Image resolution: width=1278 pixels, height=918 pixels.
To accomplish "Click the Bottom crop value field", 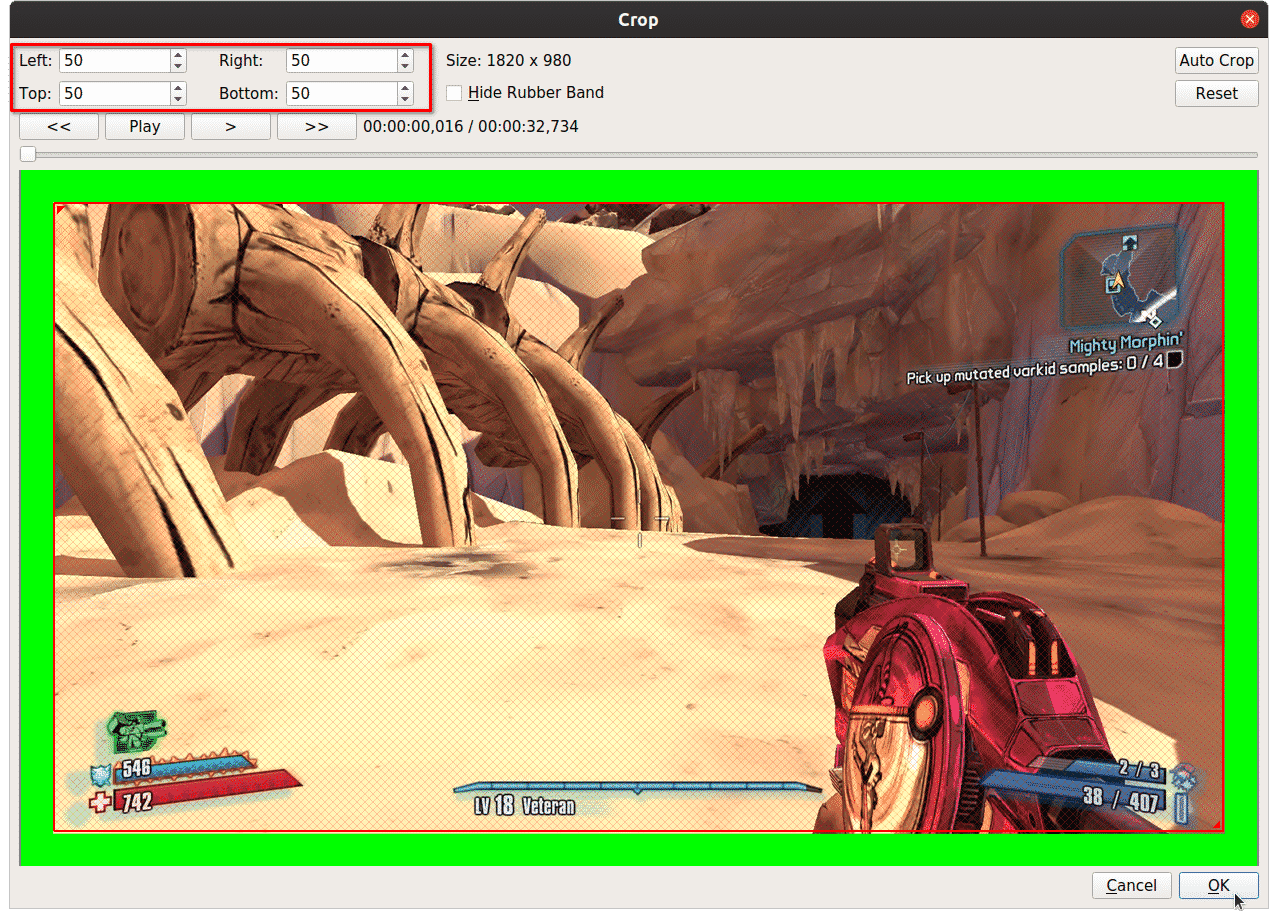I will point(342,93).
